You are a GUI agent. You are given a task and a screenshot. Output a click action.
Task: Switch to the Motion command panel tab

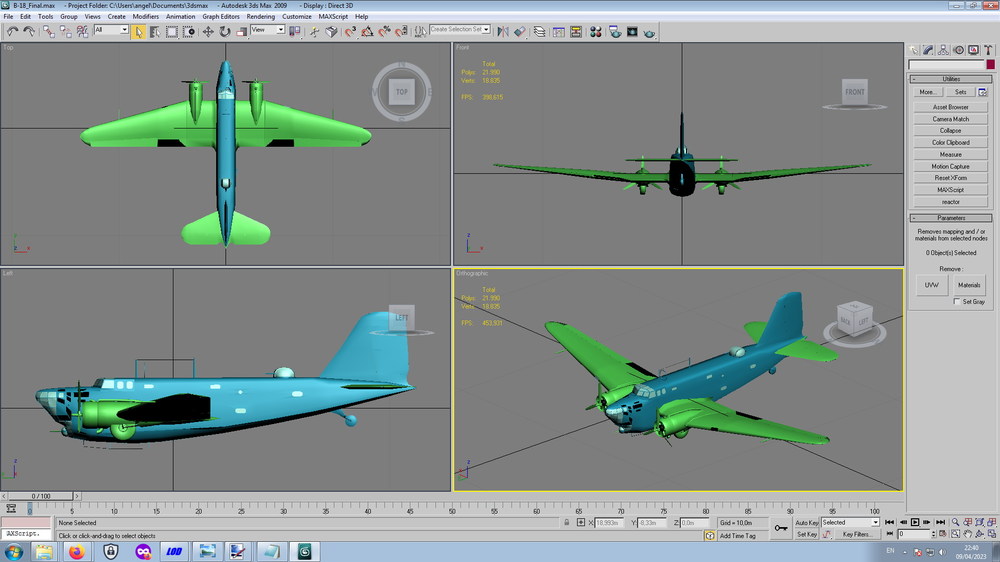pos(958,50)
